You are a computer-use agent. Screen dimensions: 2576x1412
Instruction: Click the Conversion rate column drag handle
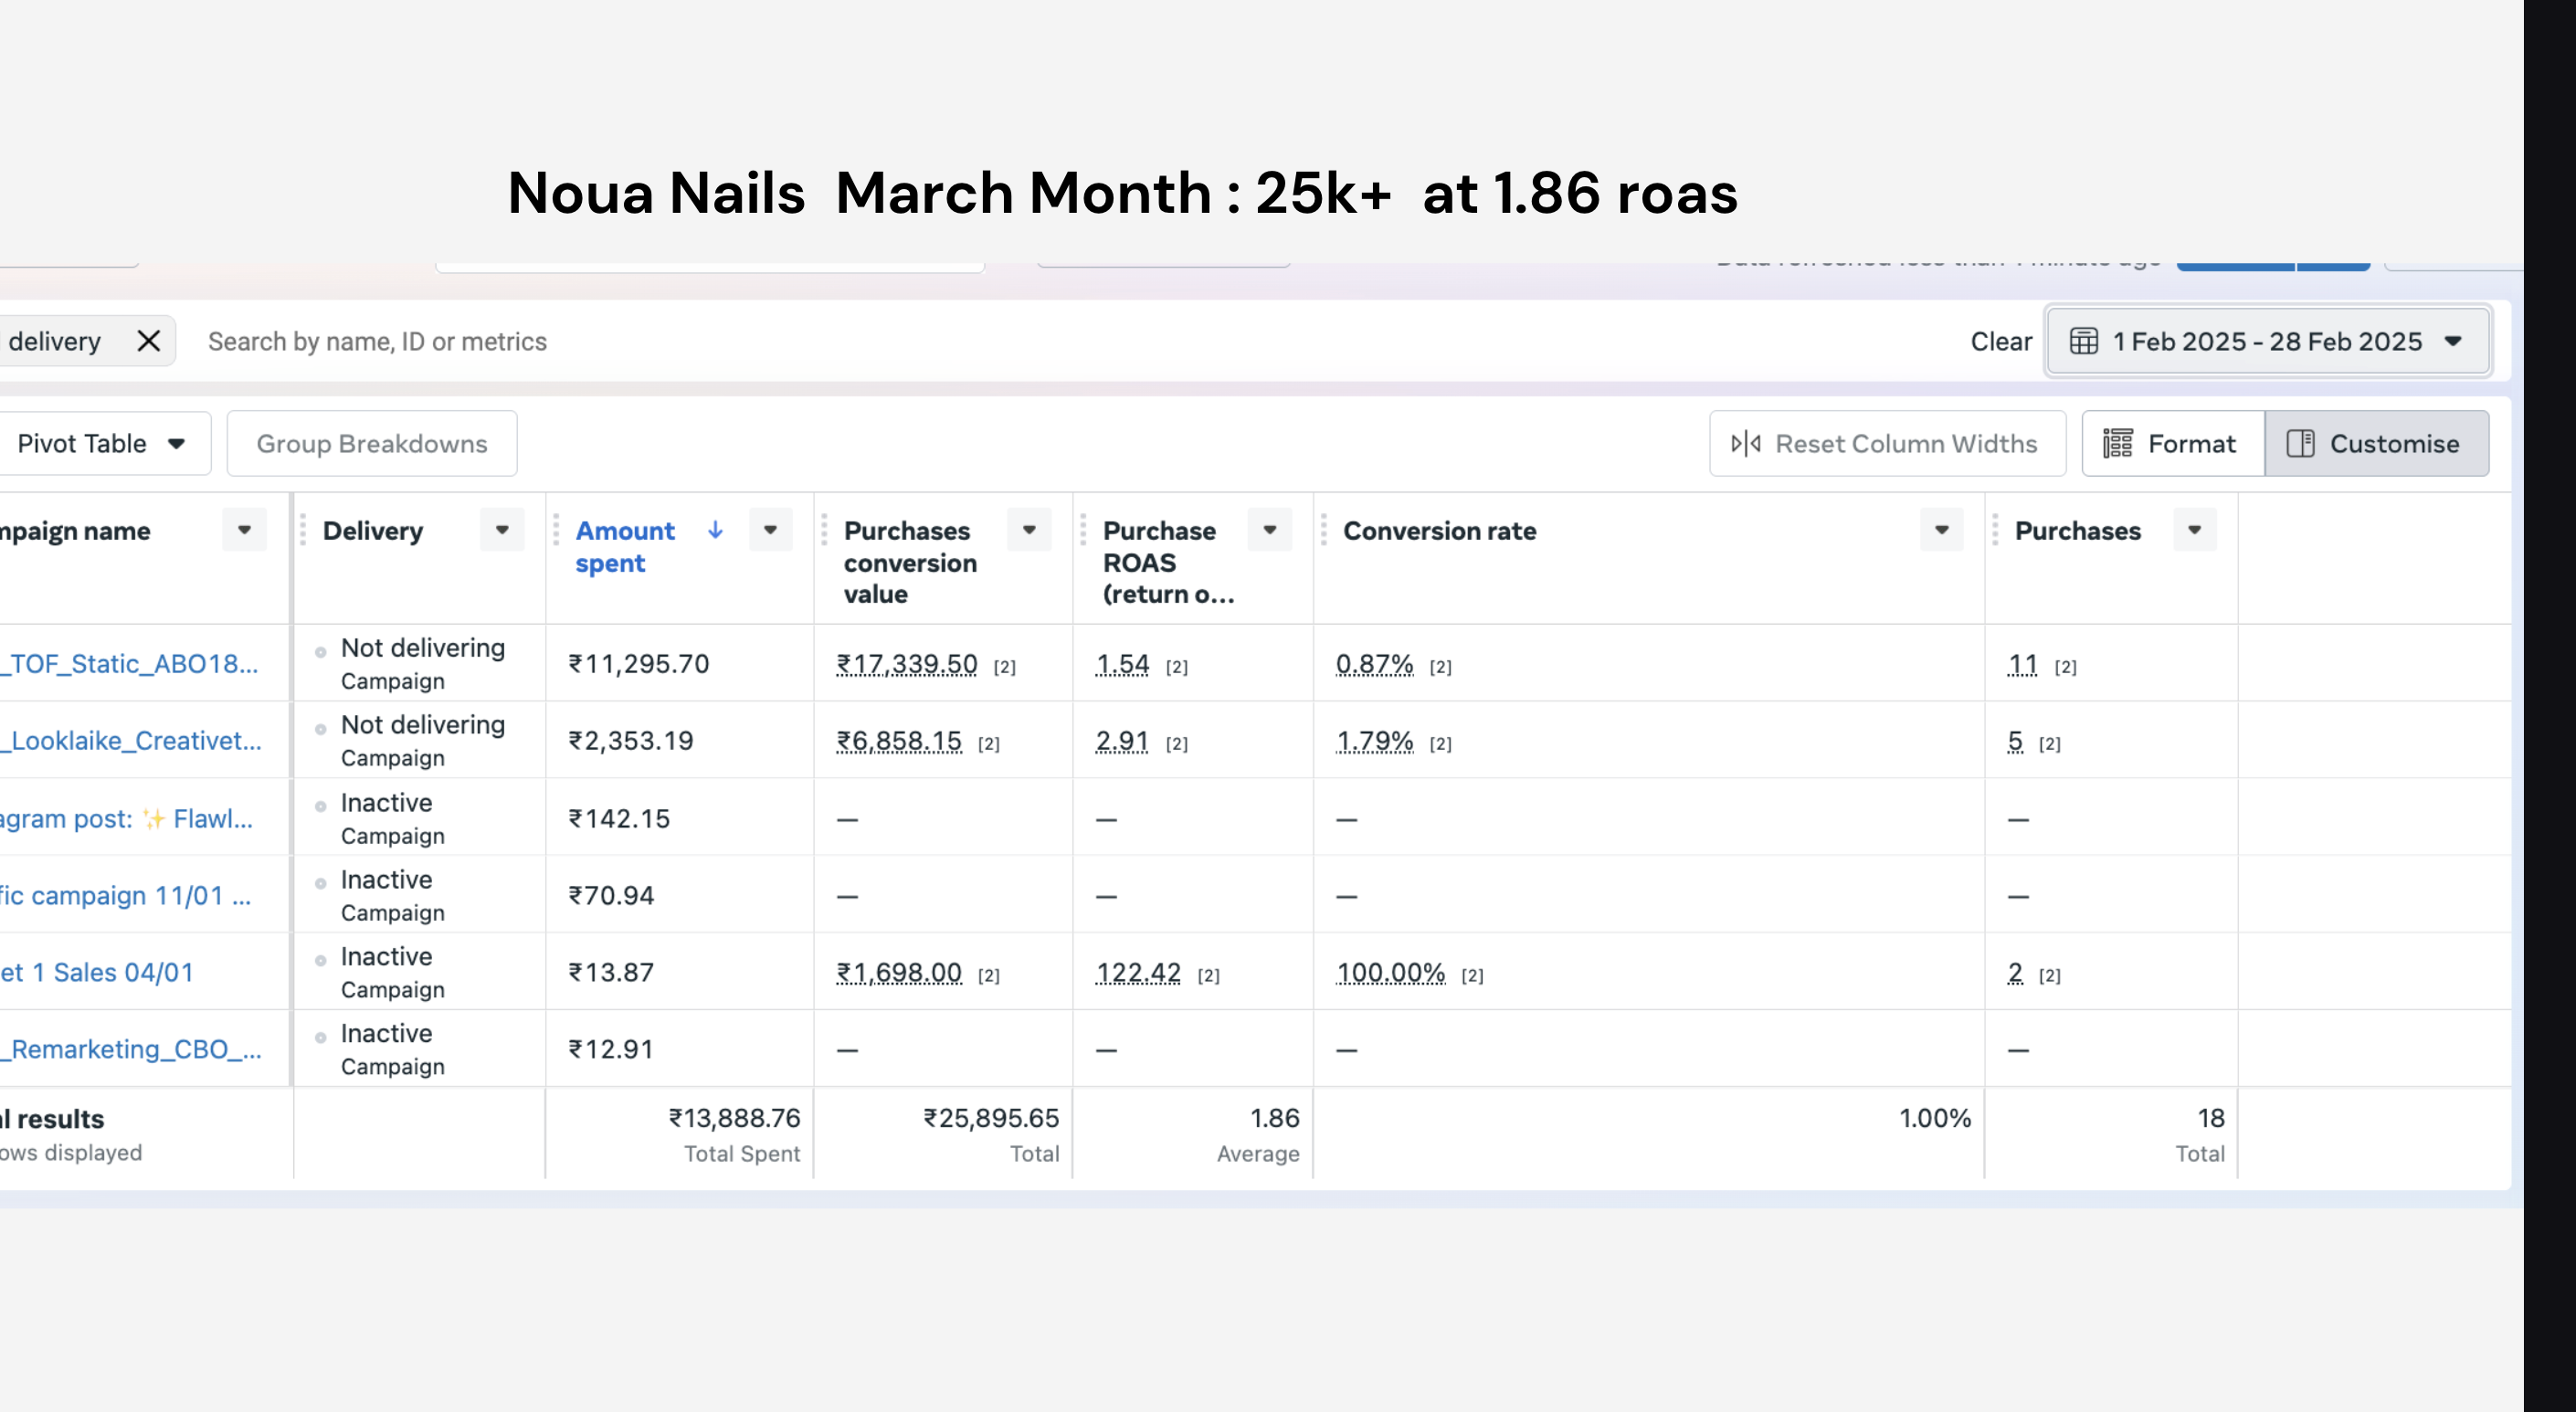coord(1324,530)
